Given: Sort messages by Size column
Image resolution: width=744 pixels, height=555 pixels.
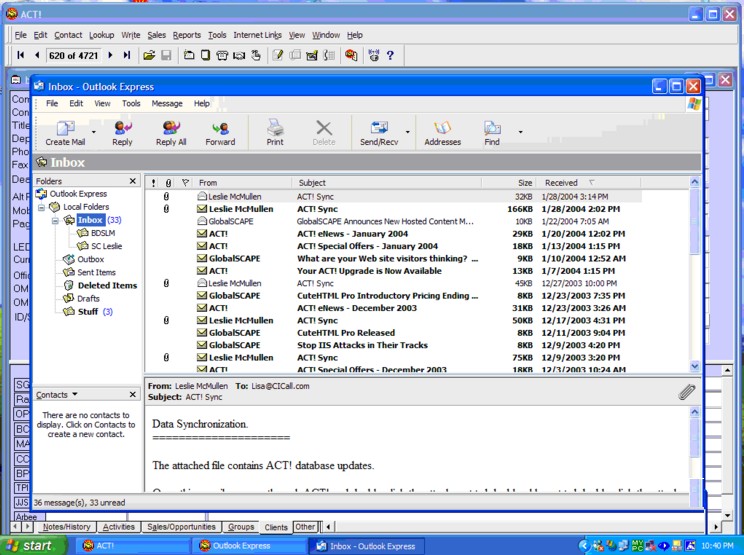Looking at the screenshot, I should (x=509, y=183).
